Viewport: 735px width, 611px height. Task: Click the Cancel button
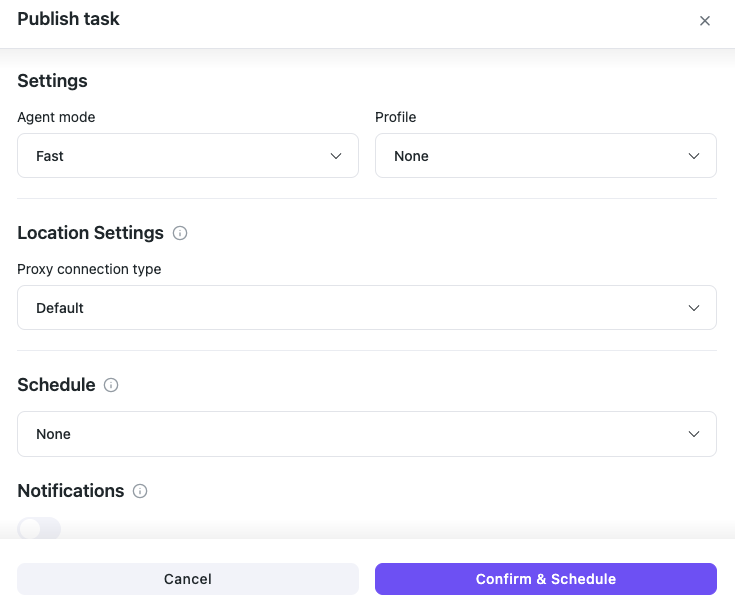(x=188, y=579)
